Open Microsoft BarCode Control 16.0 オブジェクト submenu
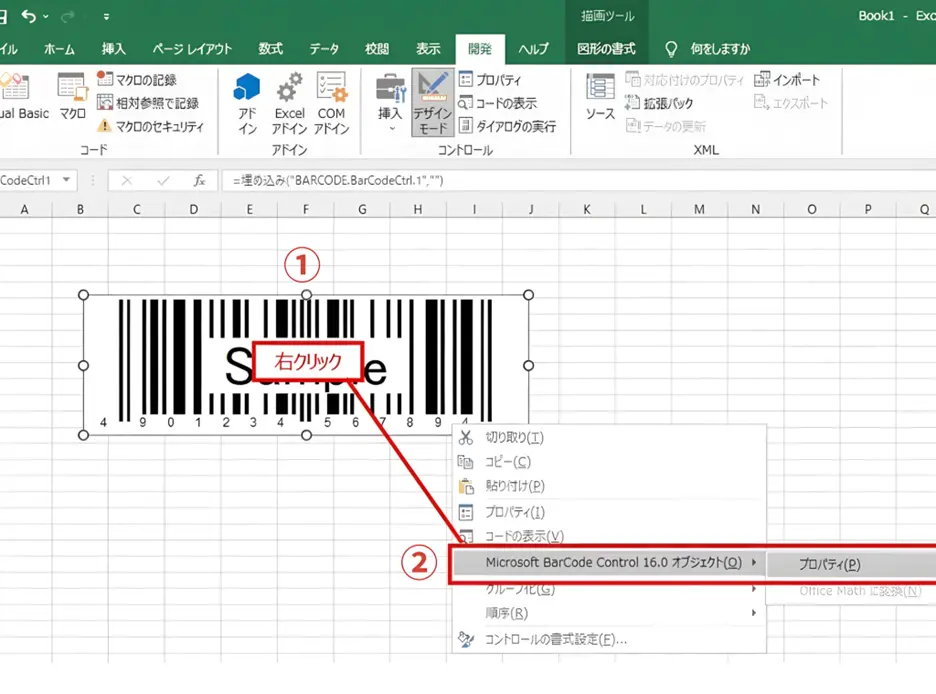This screenshot has height=694, width=936. [x=608, y=563]
